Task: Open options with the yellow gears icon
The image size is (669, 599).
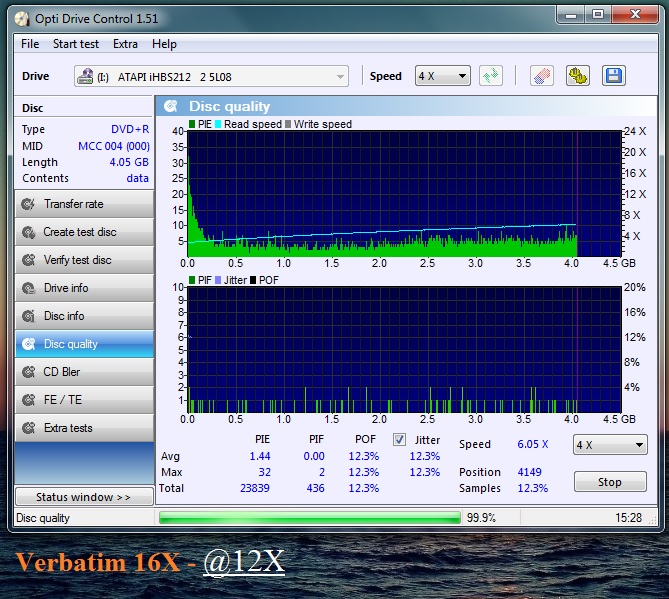Action: (x=578, y=76)
